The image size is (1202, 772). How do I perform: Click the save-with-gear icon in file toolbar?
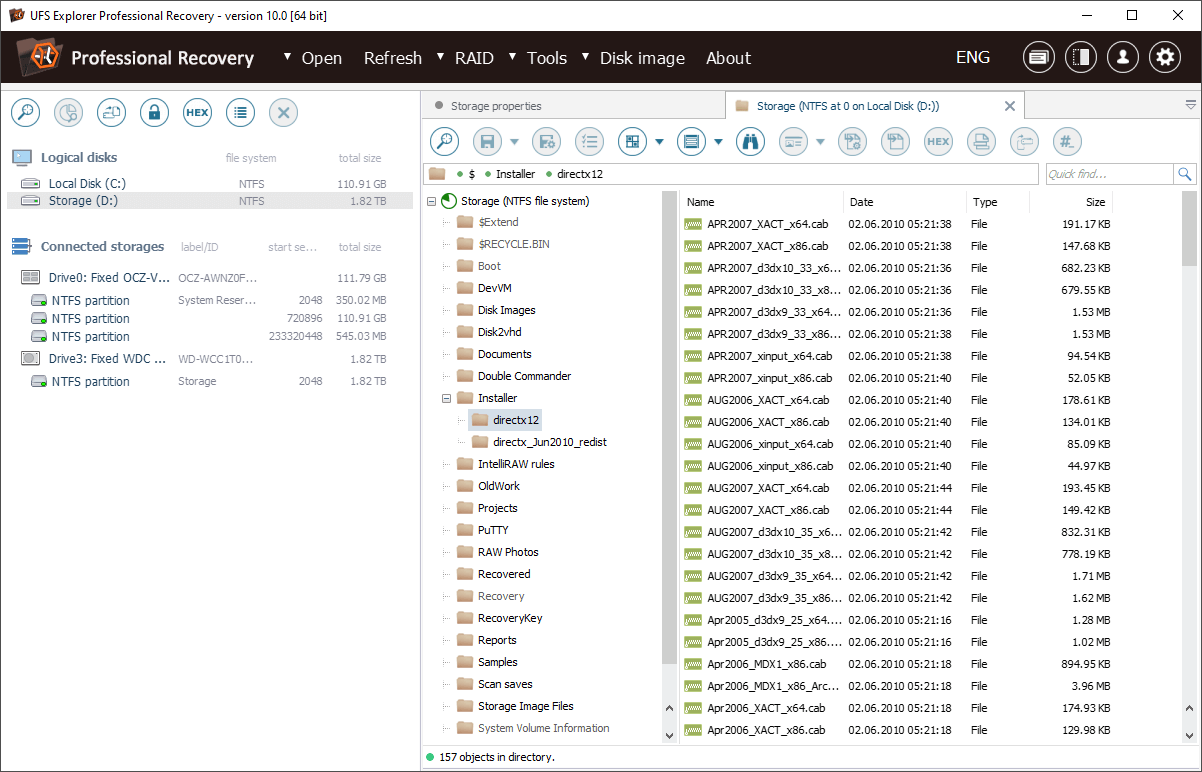546,142
